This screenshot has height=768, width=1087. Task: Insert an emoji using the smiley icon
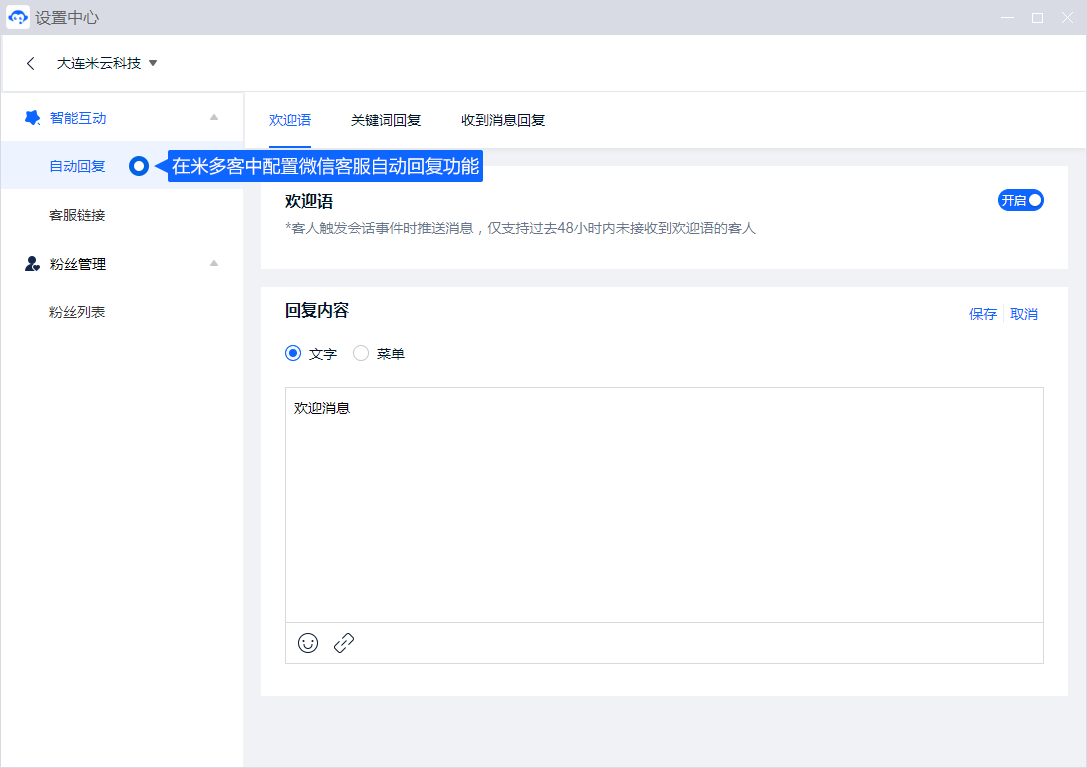click(x=308, y=643)
